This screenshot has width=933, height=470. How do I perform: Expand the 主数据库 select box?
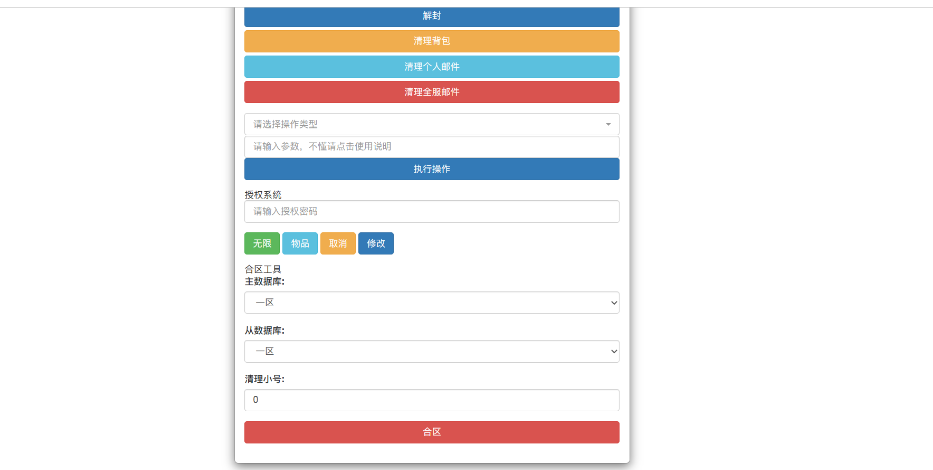431,302
